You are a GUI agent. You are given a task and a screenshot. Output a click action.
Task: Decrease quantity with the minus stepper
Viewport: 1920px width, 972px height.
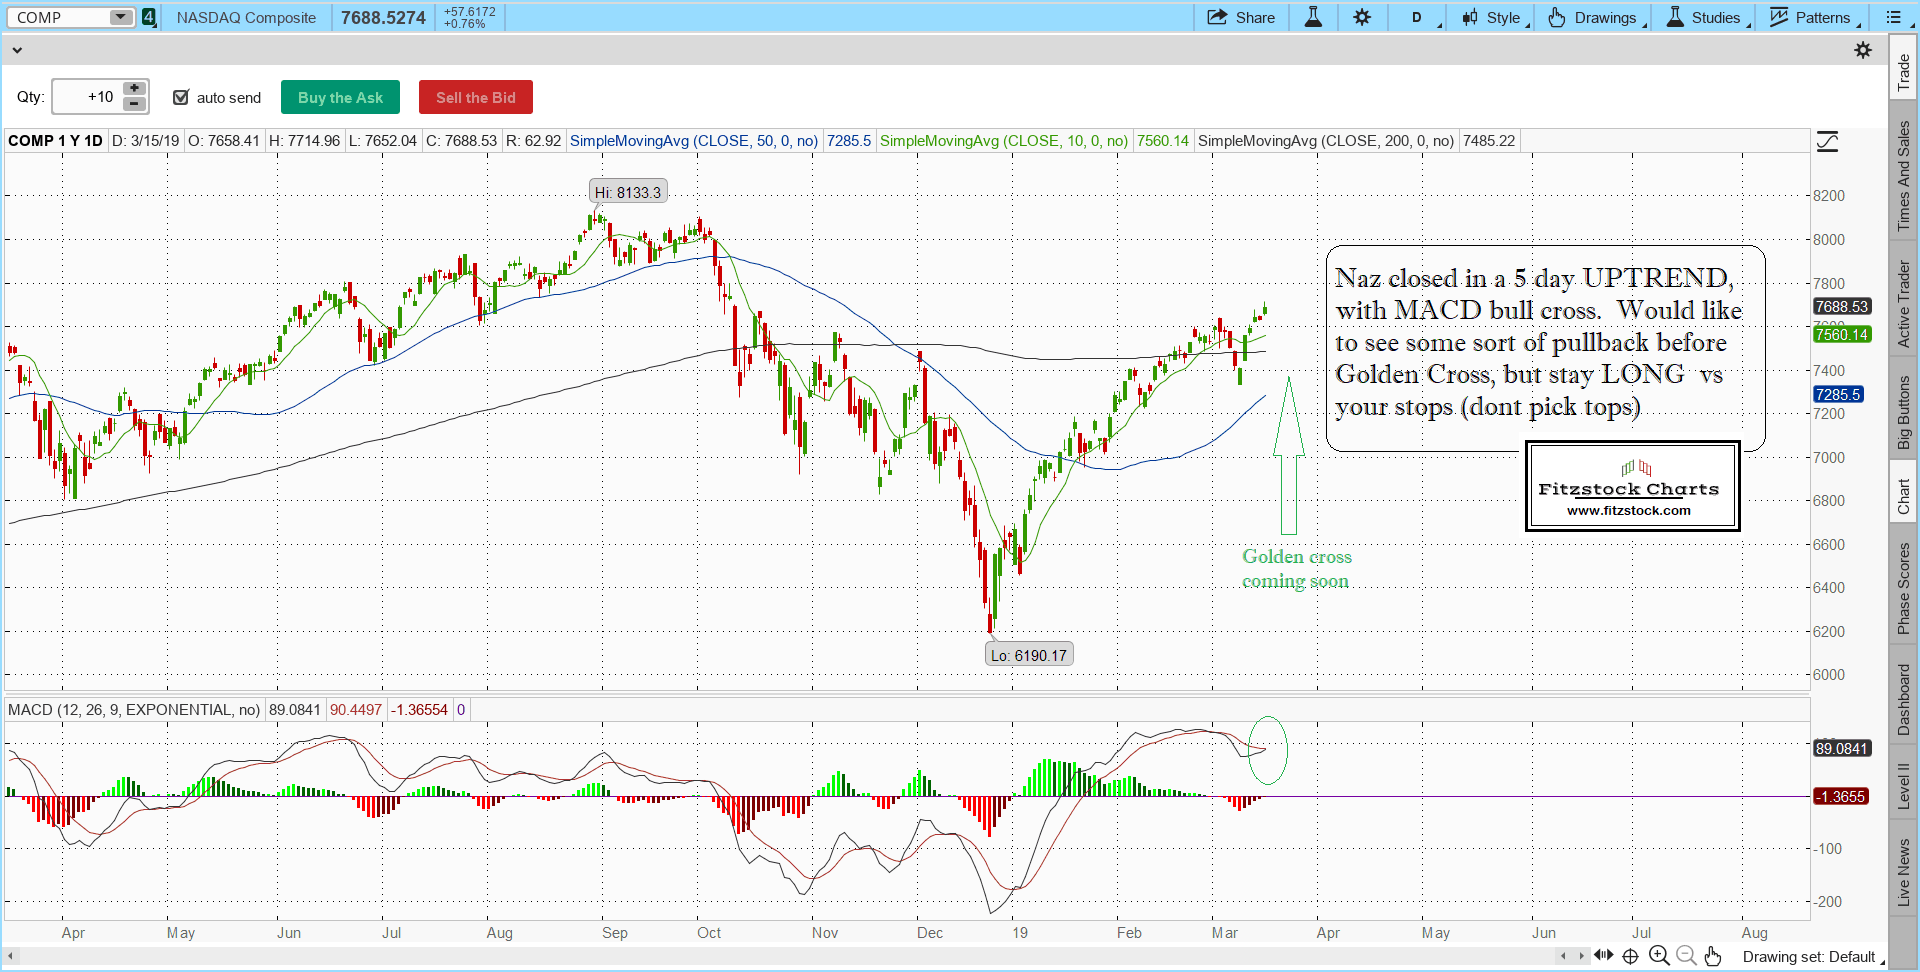pyautogui.click(x=134, y=104)
